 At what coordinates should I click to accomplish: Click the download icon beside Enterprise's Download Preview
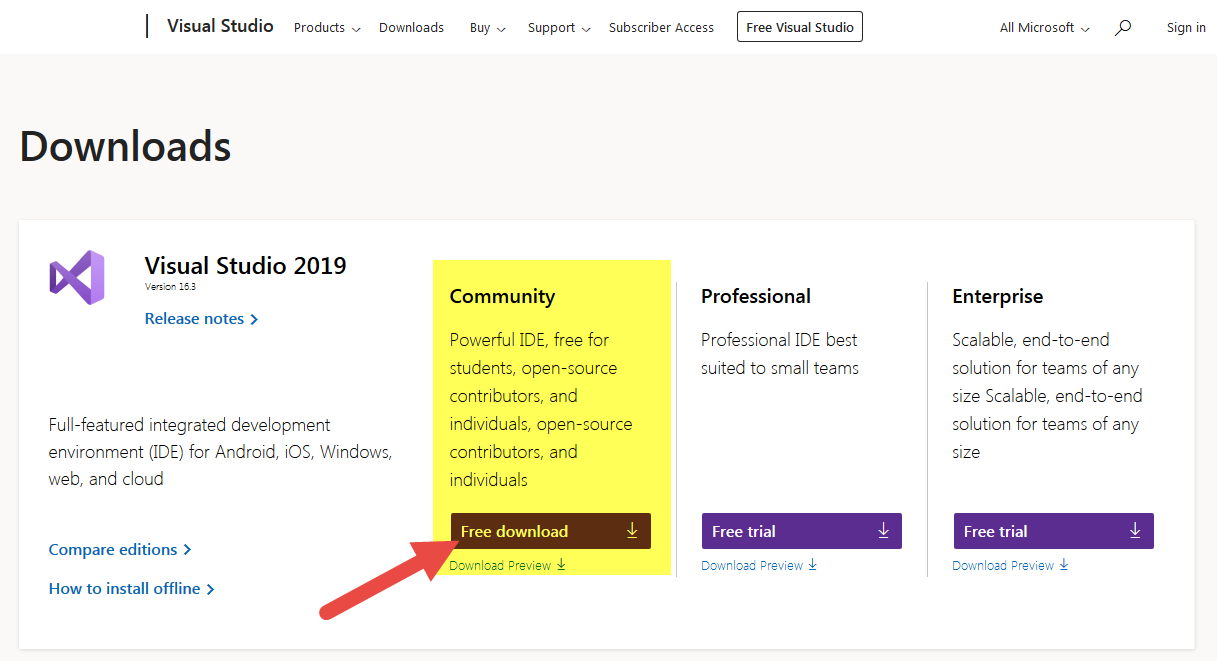pyautogui.click(x=1064, y=564)
